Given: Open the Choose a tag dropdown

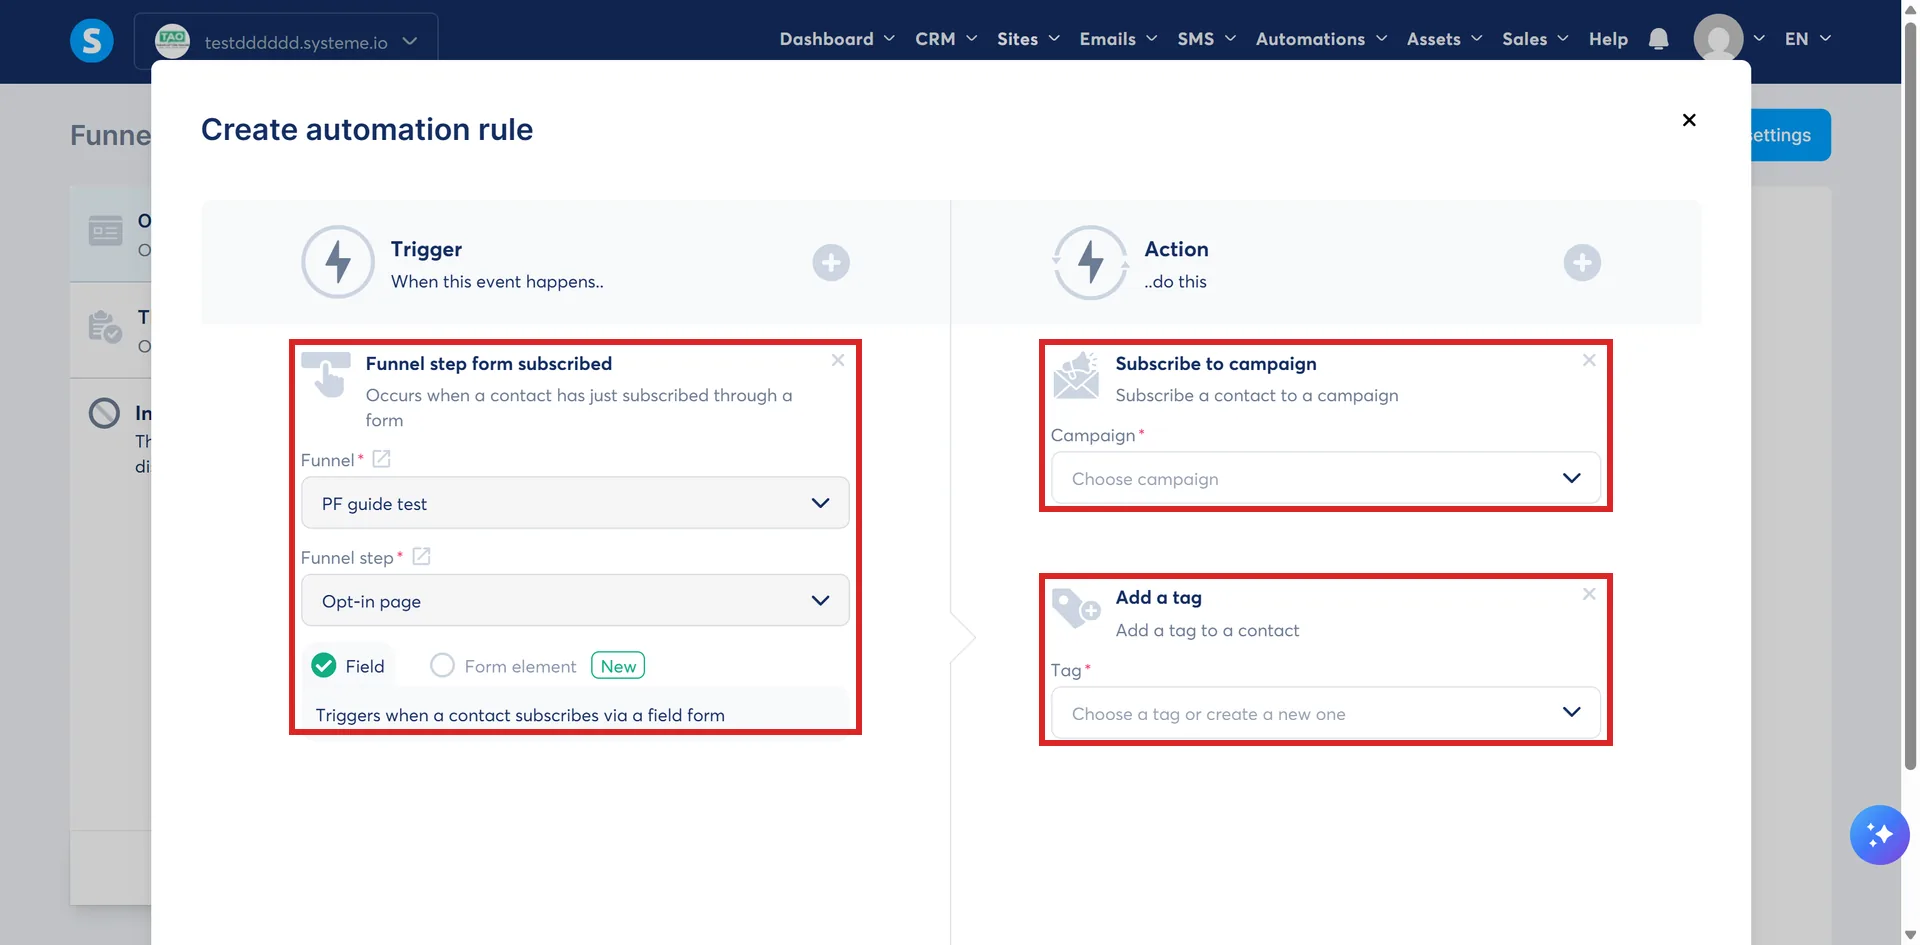Looking at the screenshot, I should [1326, 713].
